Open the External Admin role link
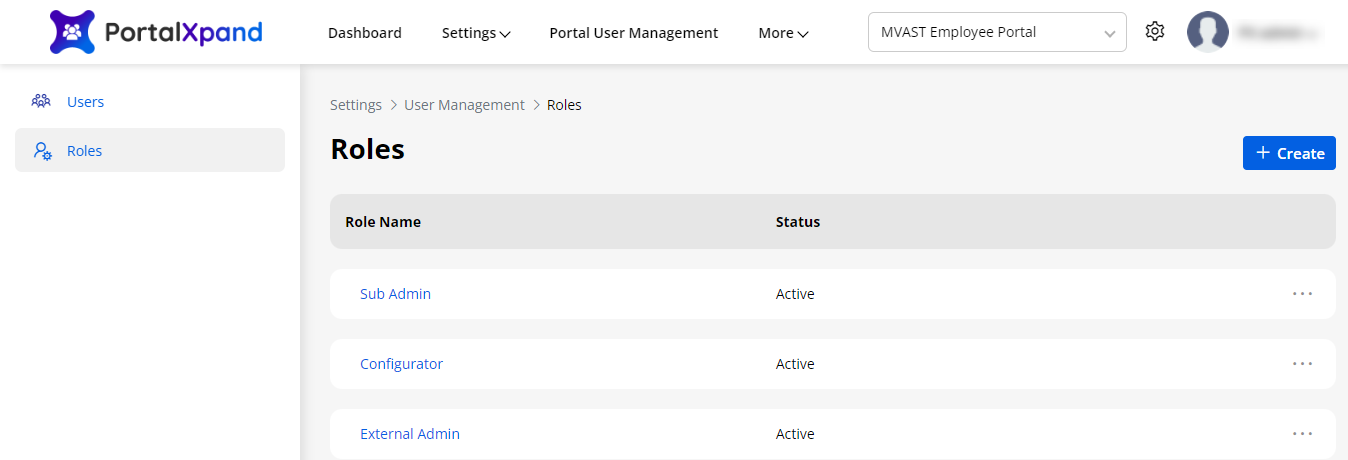 [x=410, y=434]
